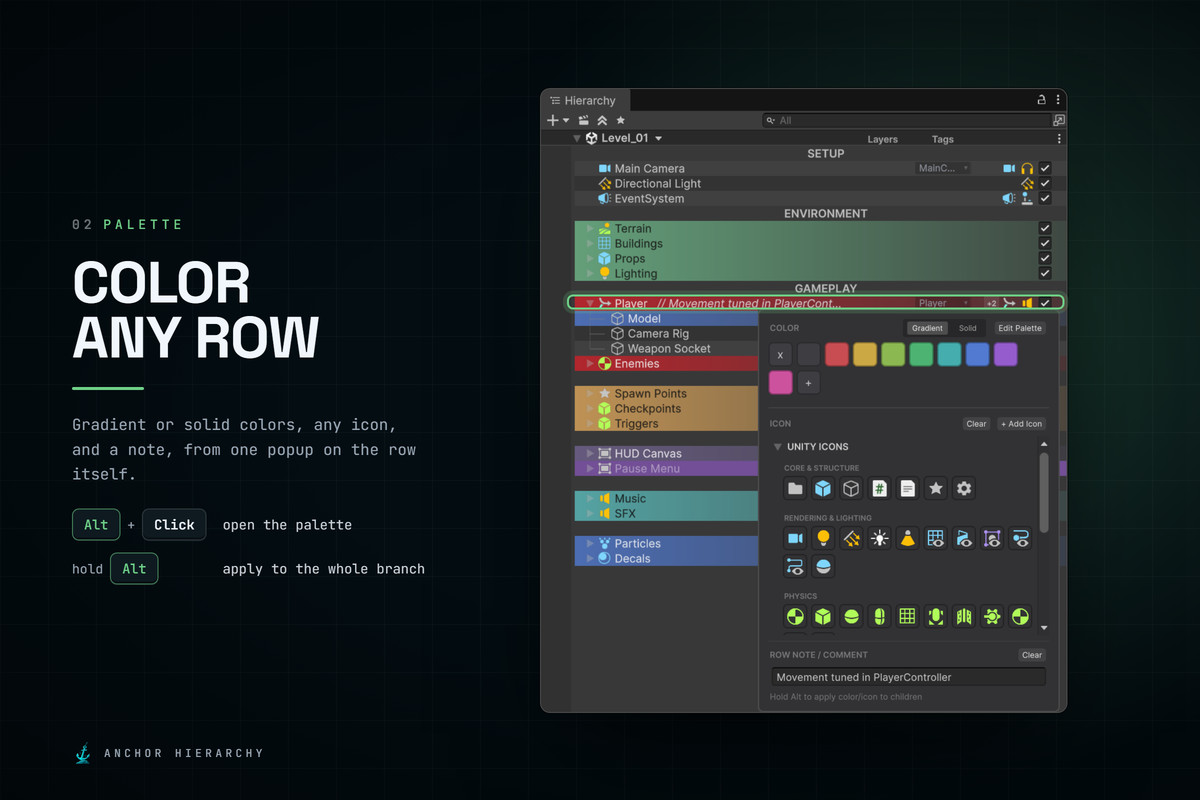The image size is (1200, 800).
Task: Expand the Terrain object in the hierarchy
Action: click(x=590, y=229)
